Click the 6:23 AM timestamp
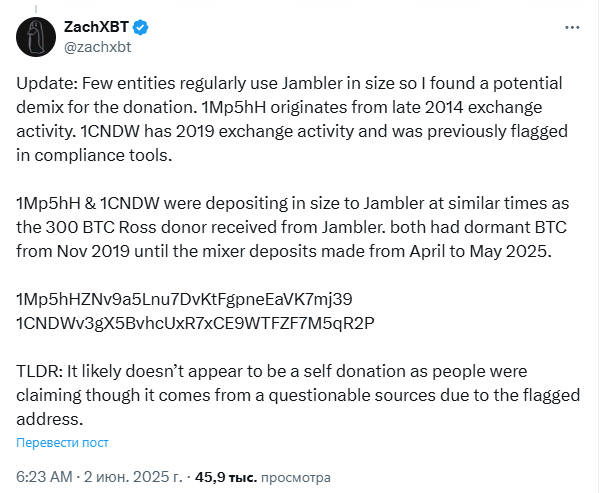The height and width of the screenshot is (493, 601). coord(44,477)
